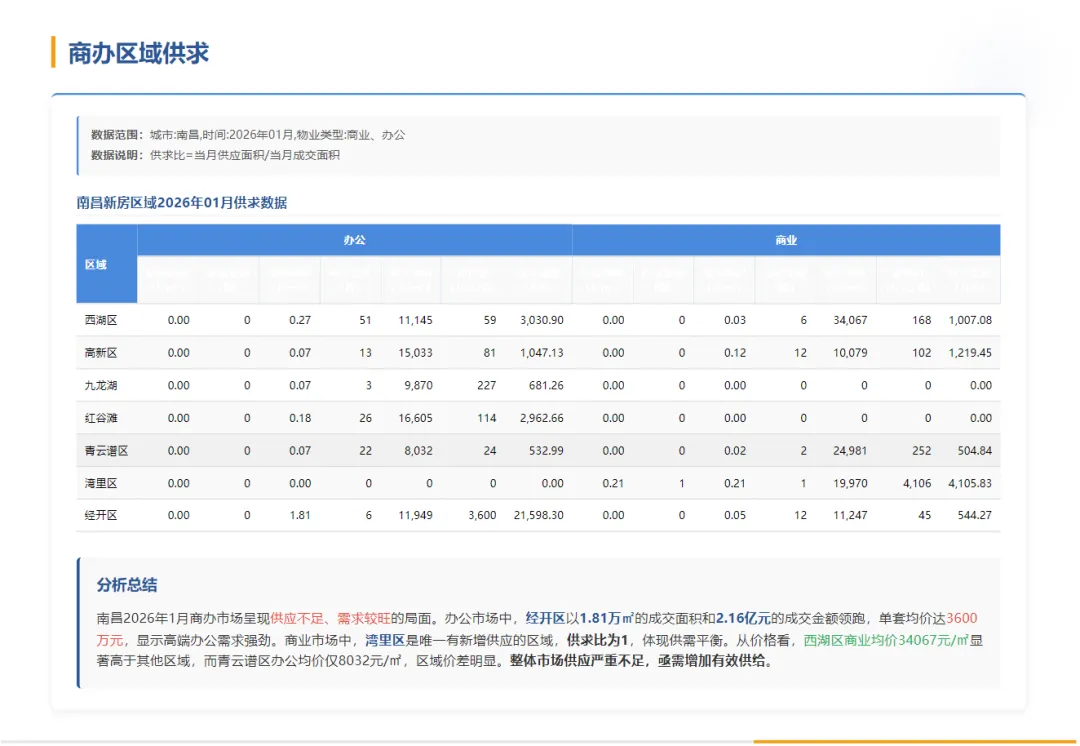Click the 2,962.66 cell in 红谷滩 row
The image size is (1080, 746).
click(x=541, y=418)
